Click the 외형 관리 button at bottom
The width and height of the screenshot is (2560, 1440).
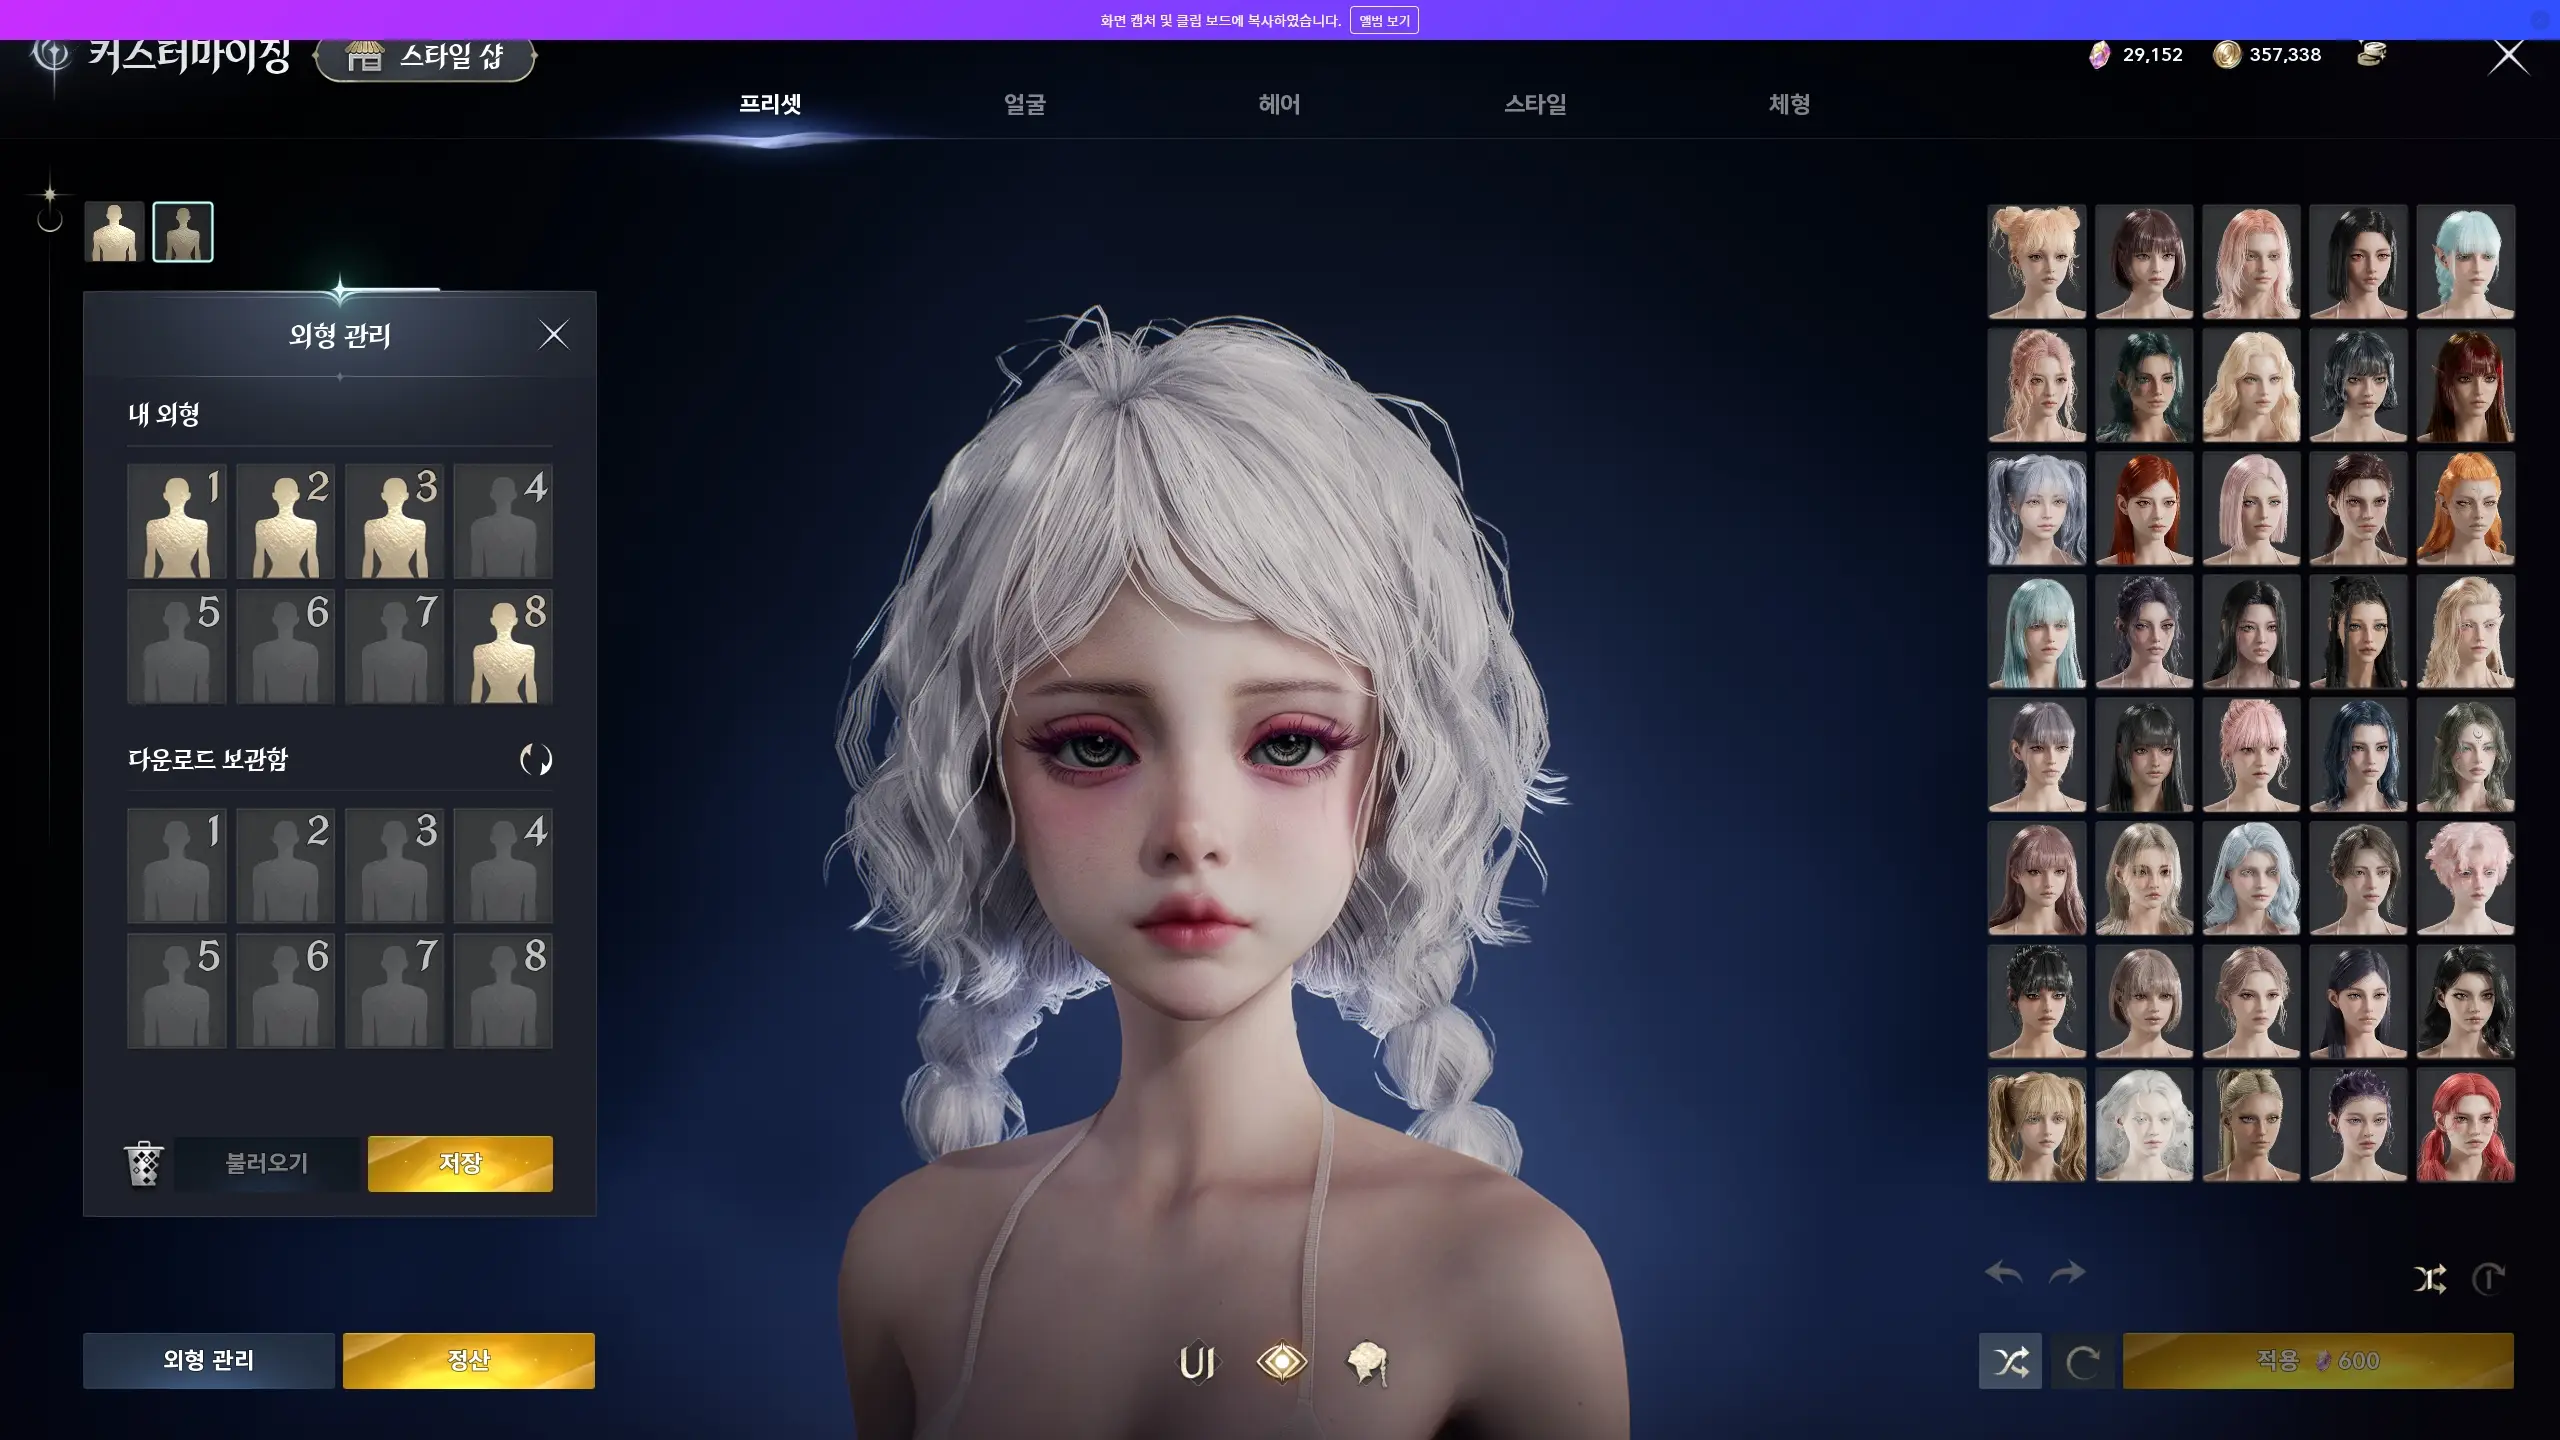pyautogui.click(x=209, y=1361)
